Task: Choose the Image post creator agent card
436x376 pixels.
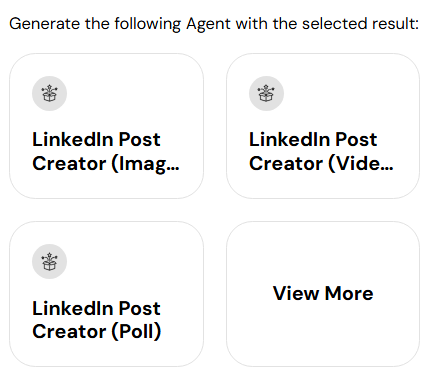Action: (106, 126)
